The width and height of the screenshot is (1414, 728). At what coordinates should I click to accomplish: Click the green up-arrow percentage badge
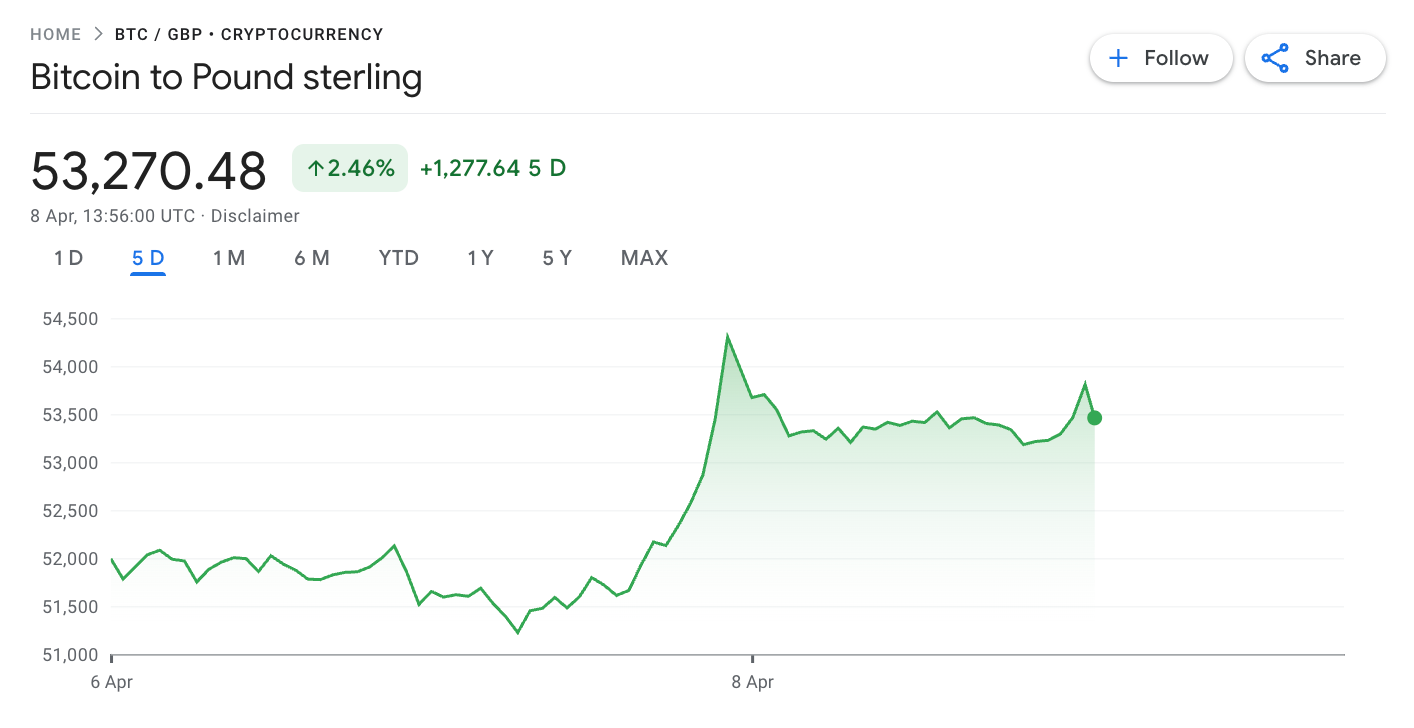[x=350, y=168]
